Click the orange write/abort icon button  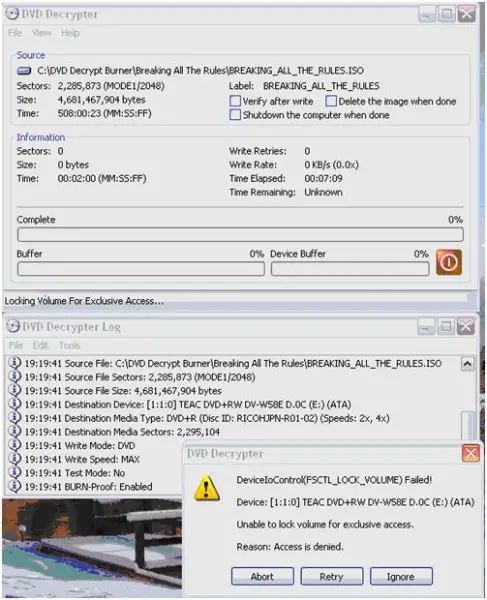pyautogui.click(x=449, y=262)
